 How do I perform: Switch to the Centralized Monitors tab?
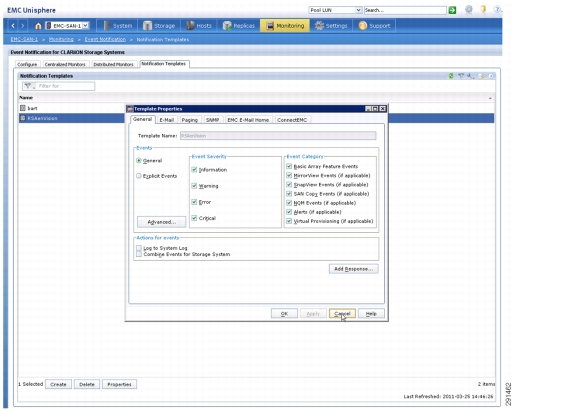pos(65,64)
